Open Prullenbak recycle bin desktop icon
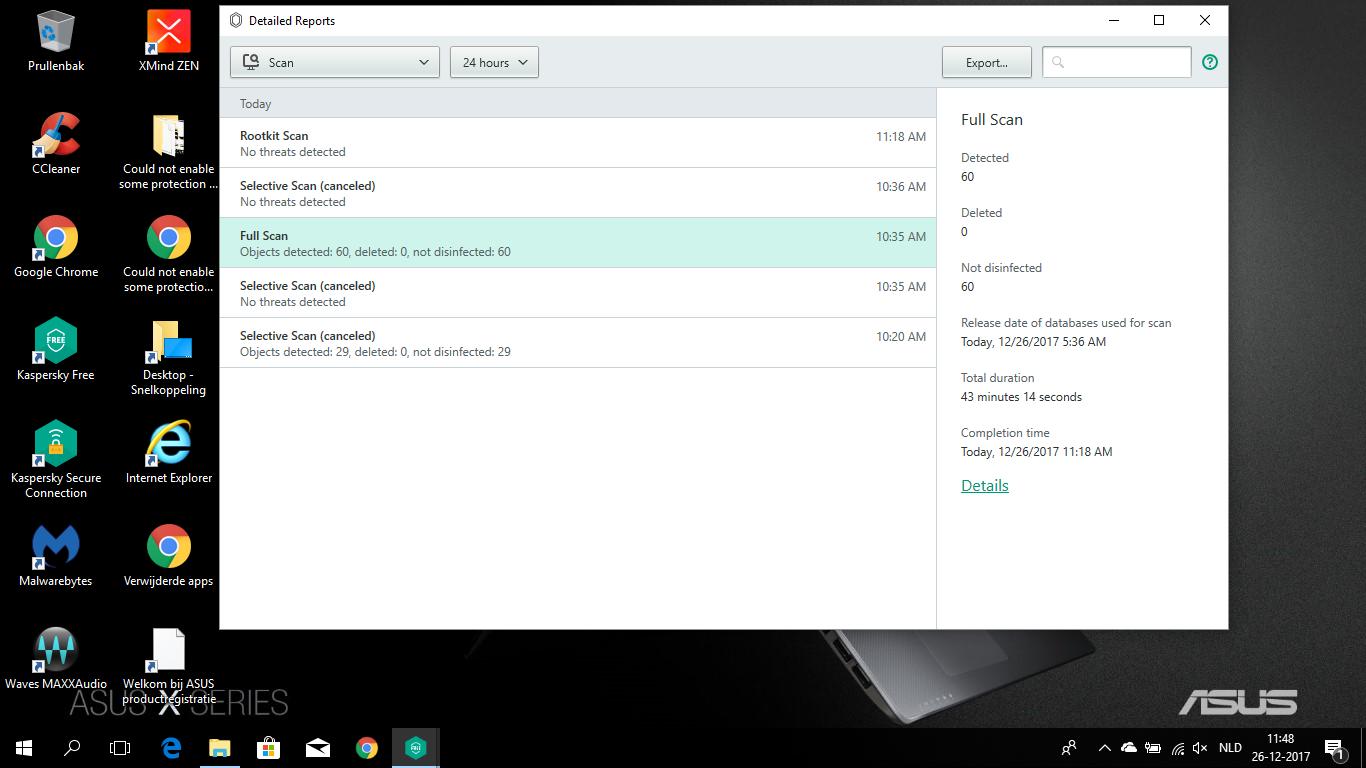This screenshot has height=768, width=1366. point(56,41)
